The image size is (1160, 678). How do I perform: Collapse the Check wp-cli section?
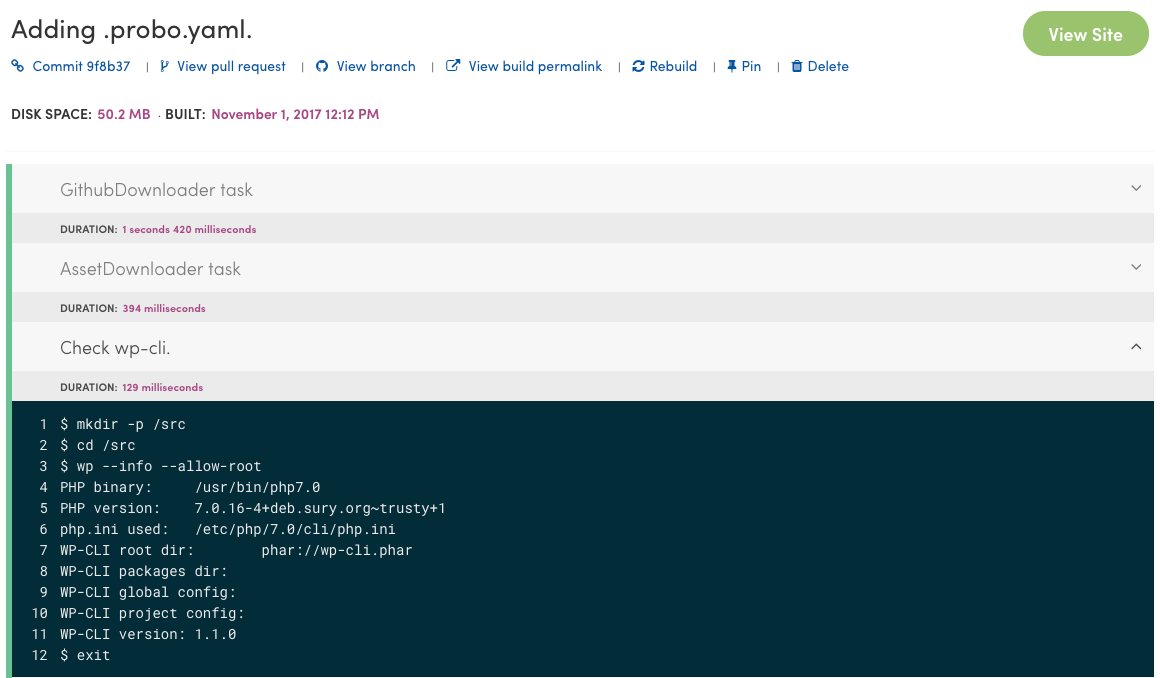pos(1136,346)
